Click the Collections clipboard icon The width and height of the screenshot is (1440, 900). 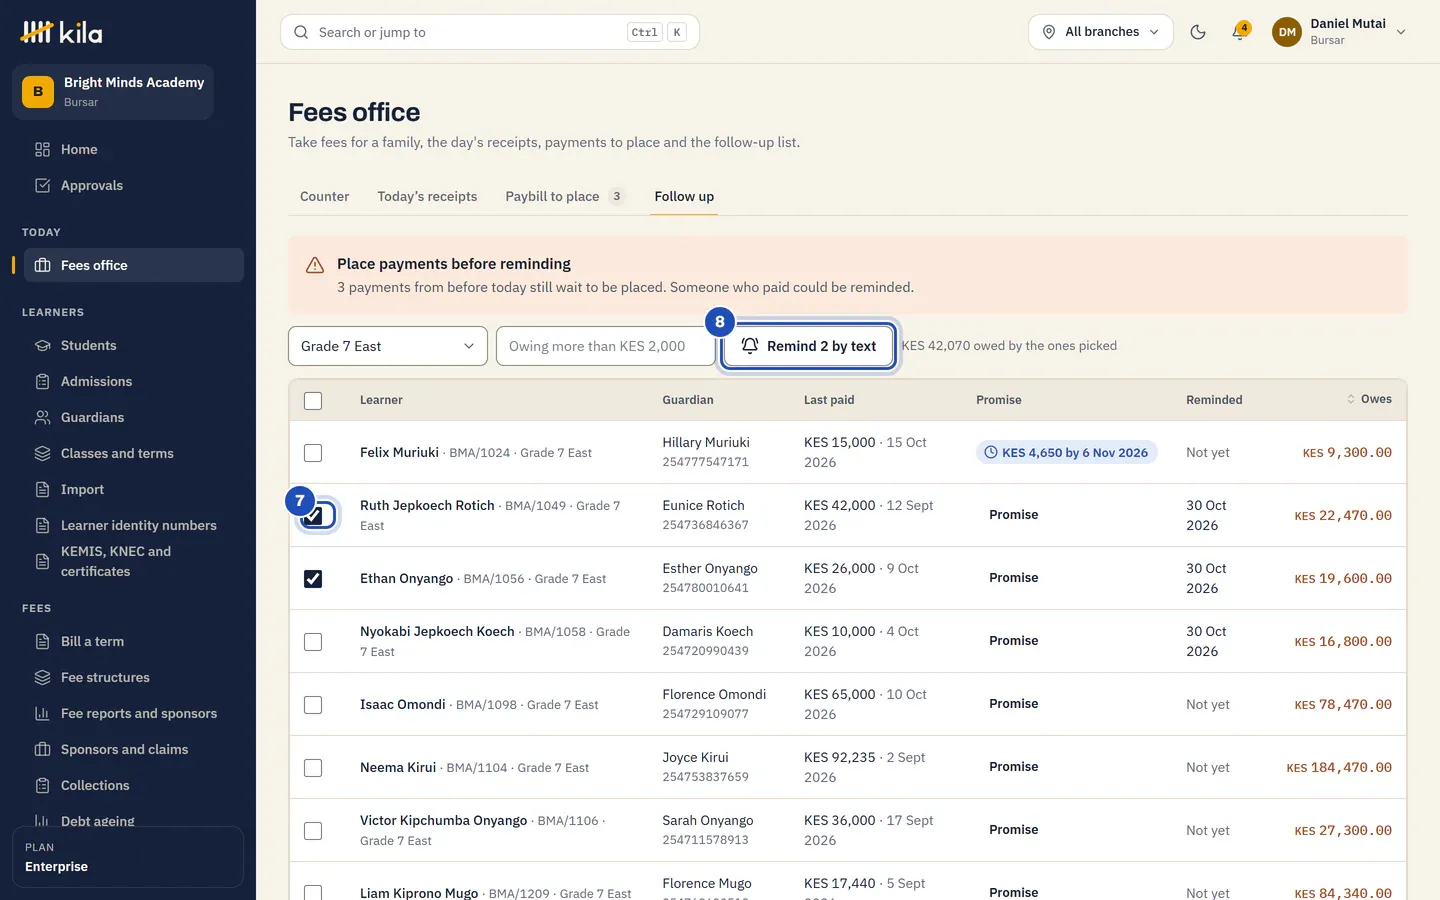click(42, 785)
